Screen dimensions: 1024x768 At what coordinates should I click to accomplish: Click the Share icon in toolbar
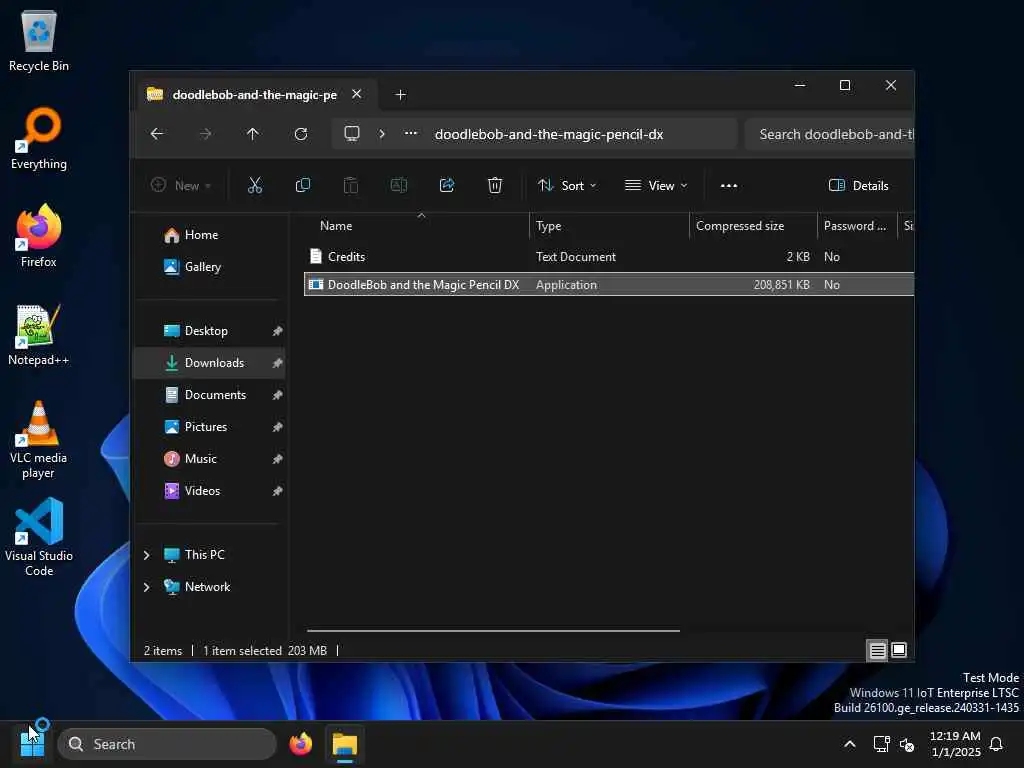(447, 185)
